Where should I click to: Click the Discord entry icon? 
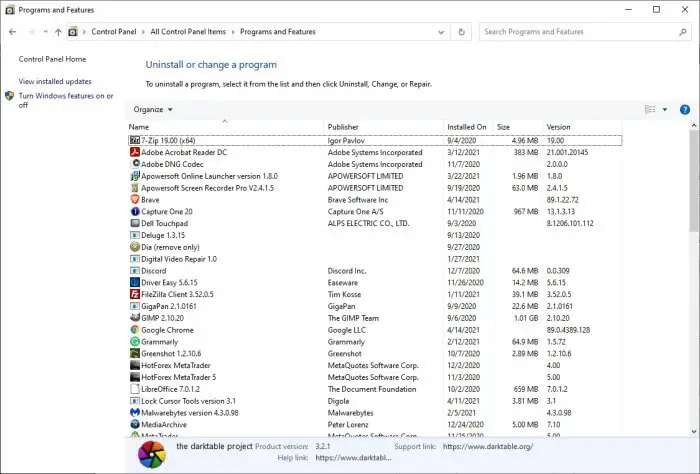tap(135, 270)
